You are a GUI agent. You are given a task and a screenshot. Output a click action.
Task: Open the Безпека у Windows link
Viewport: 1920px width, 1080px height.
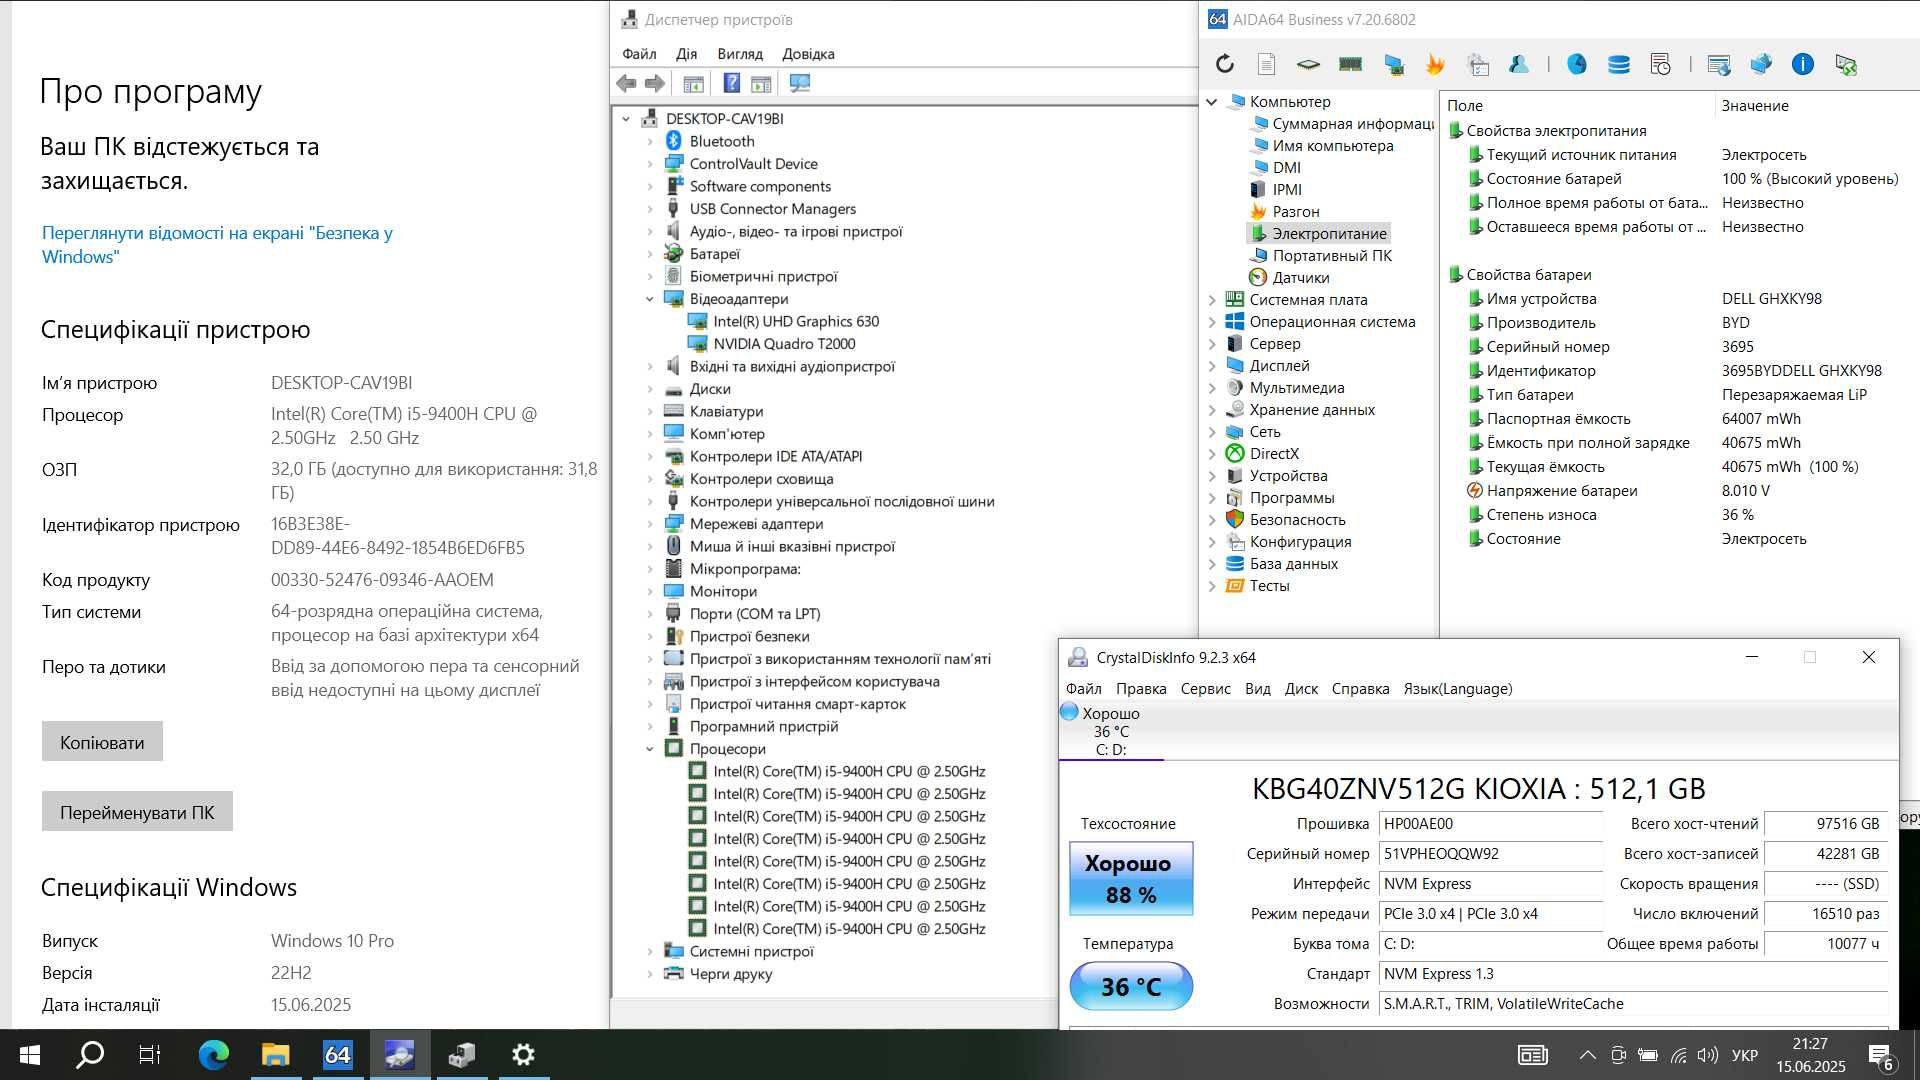click(x=217, y=245)
